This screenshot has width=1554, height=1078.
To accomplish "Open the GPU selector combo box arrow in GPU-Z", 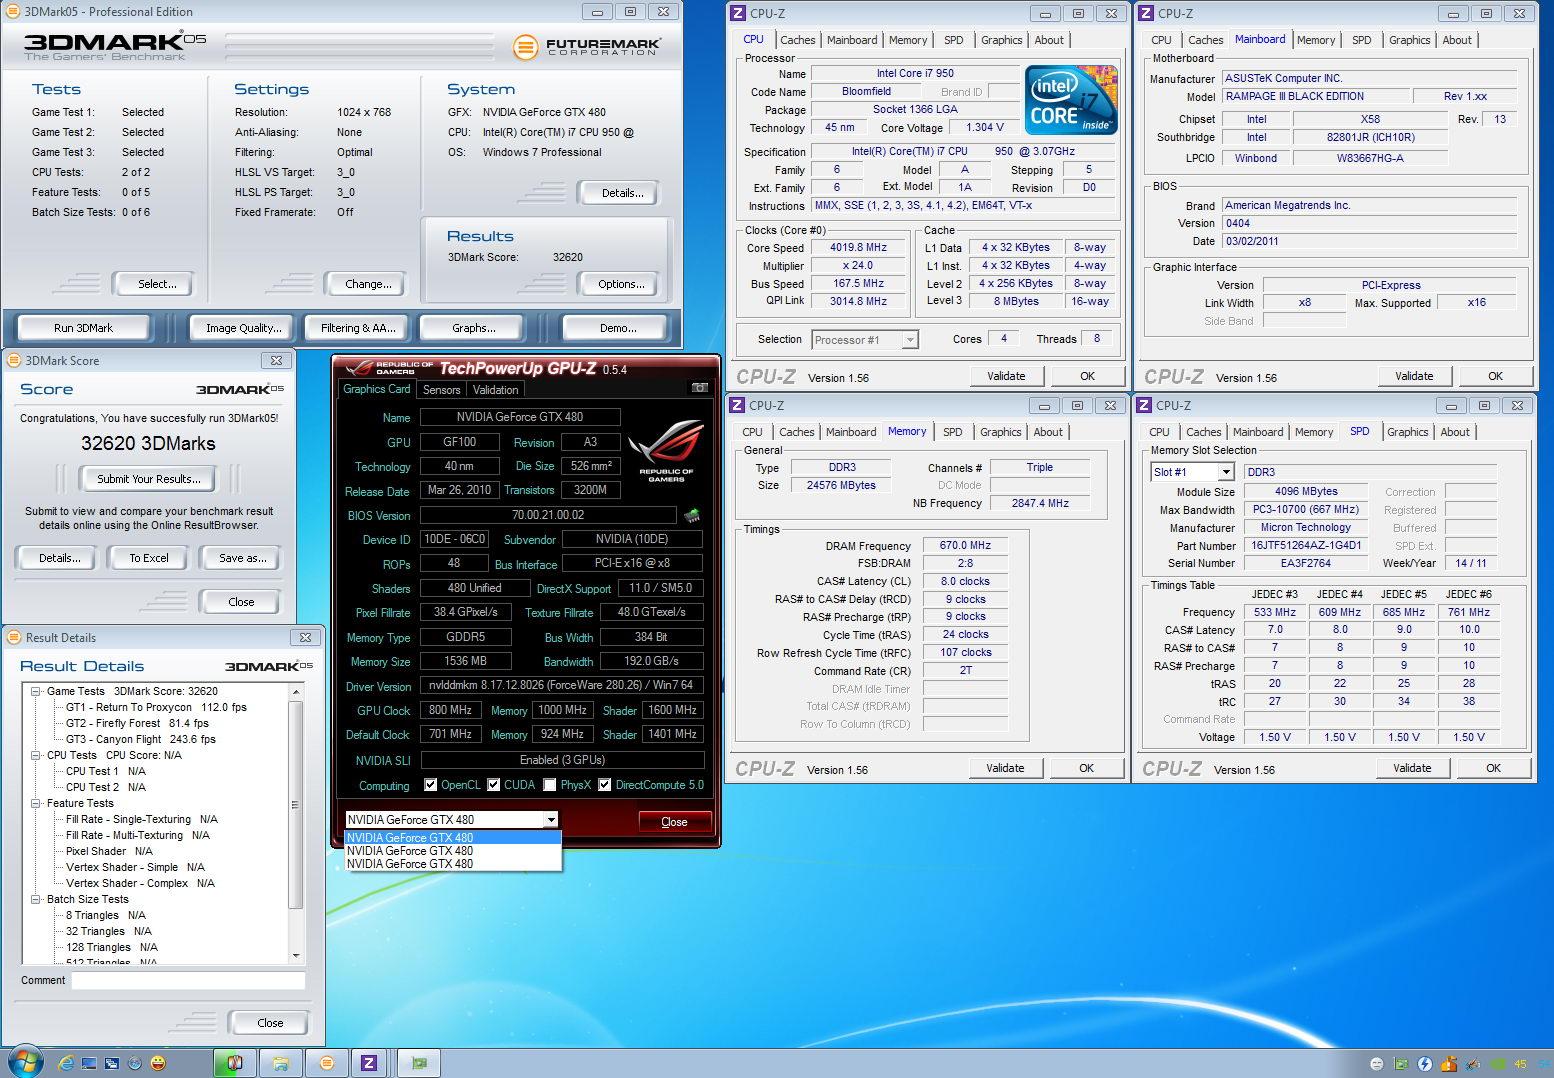I will click(x=551, y=820).
